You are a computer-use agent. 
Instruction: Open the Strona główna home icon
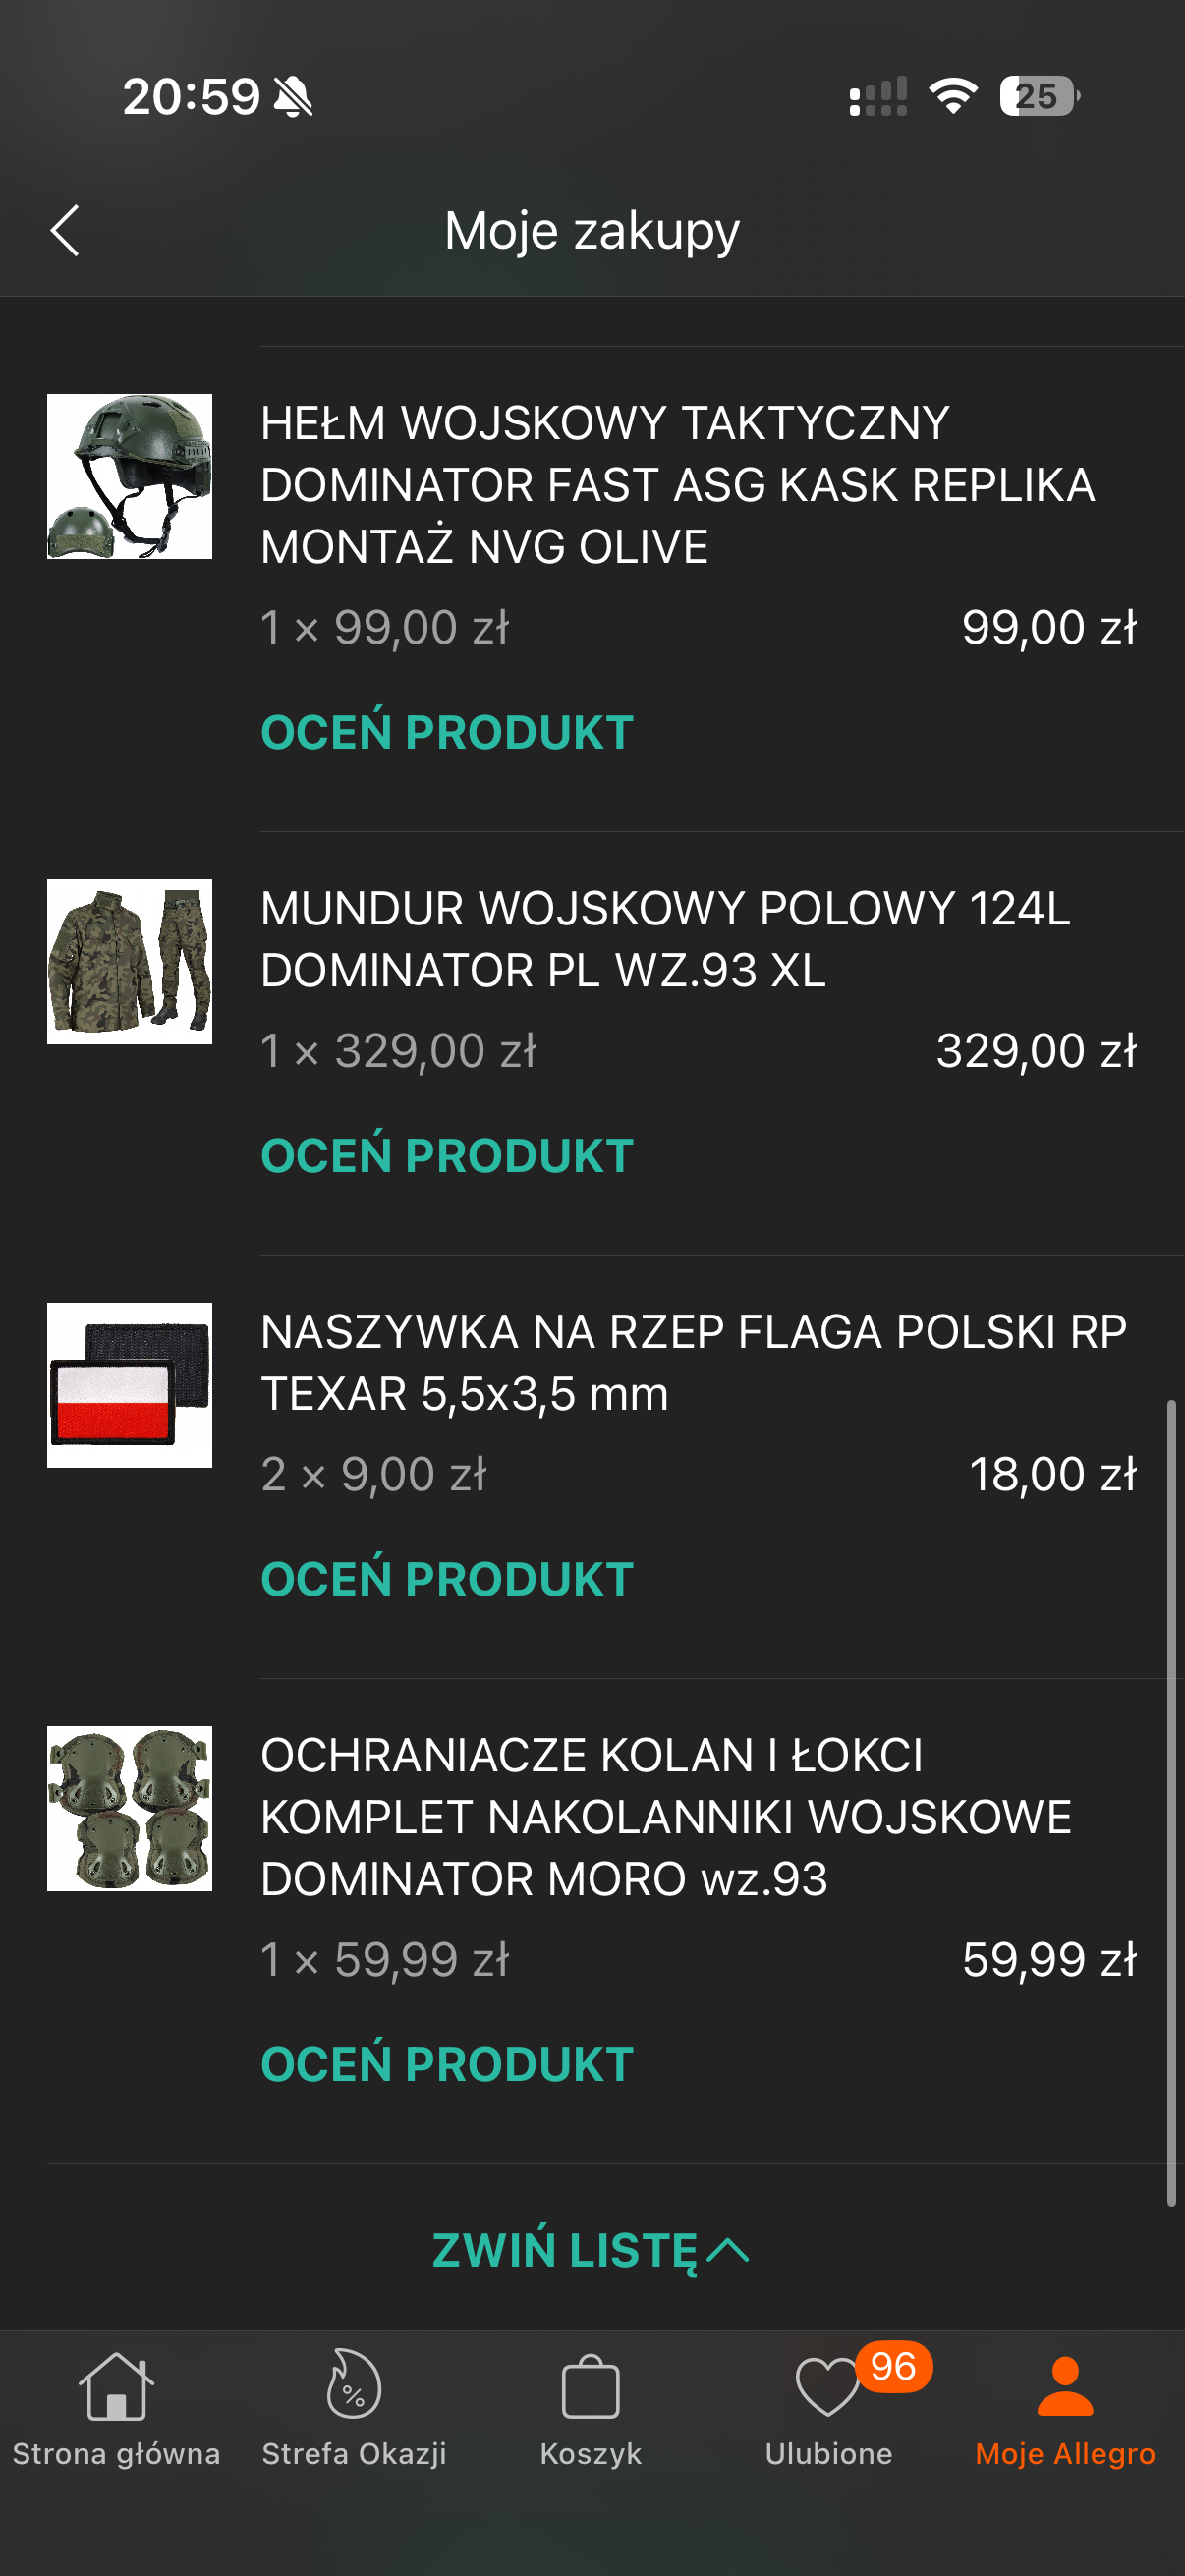click(116, 2386)
